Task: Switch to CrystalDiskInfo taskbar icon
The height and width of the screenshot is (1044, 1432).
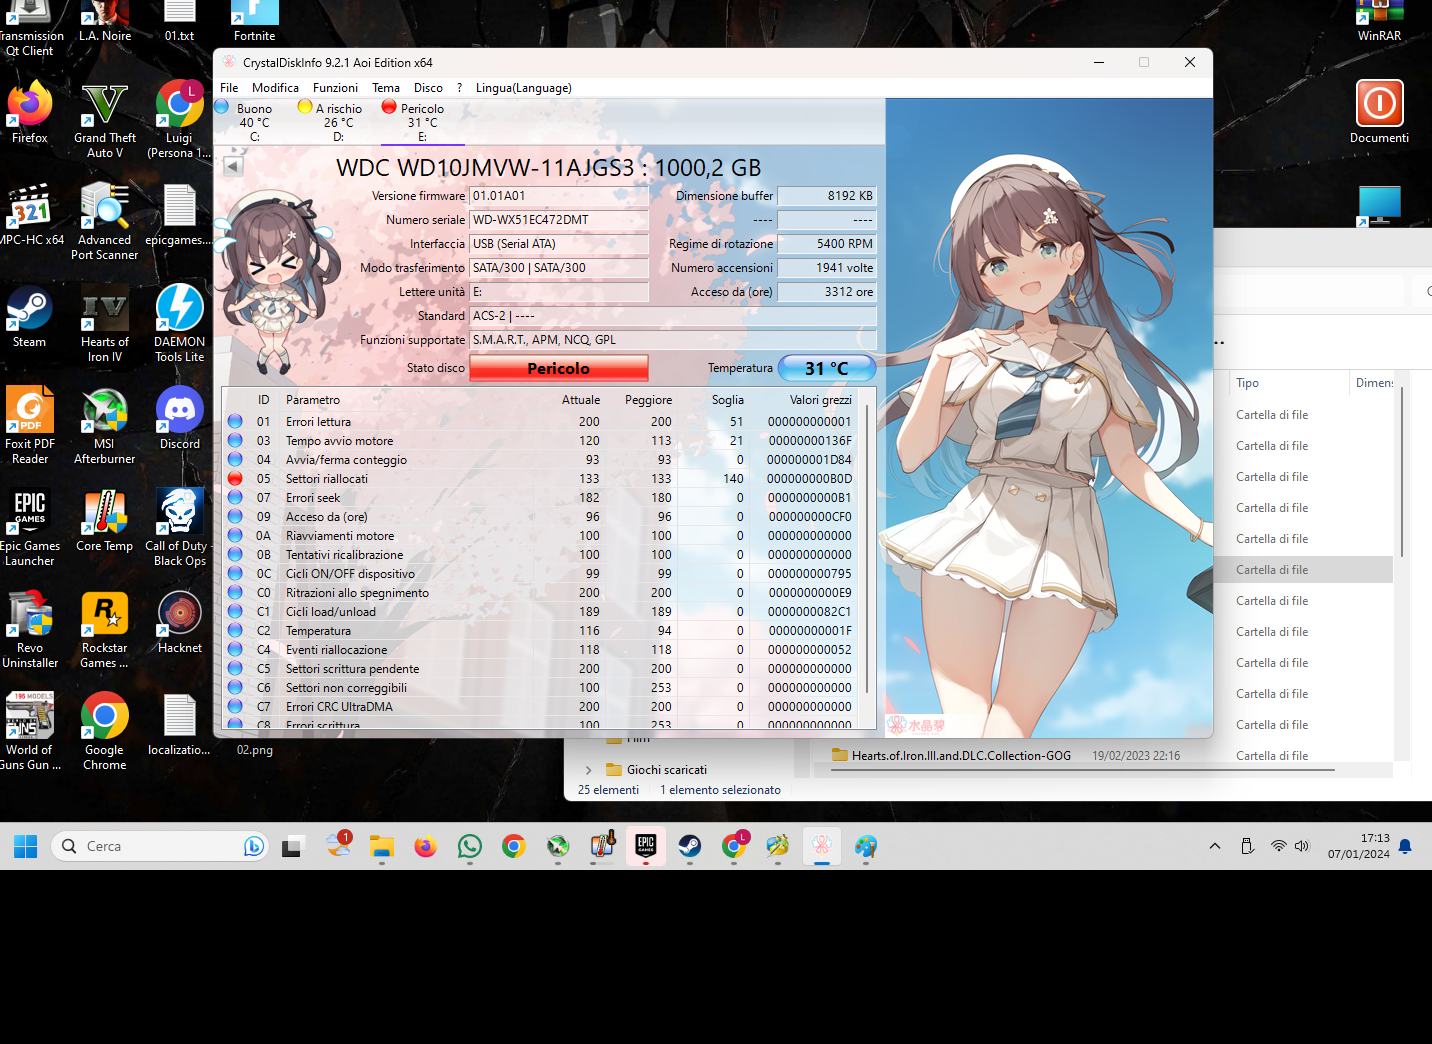Action: click(822, 846)
